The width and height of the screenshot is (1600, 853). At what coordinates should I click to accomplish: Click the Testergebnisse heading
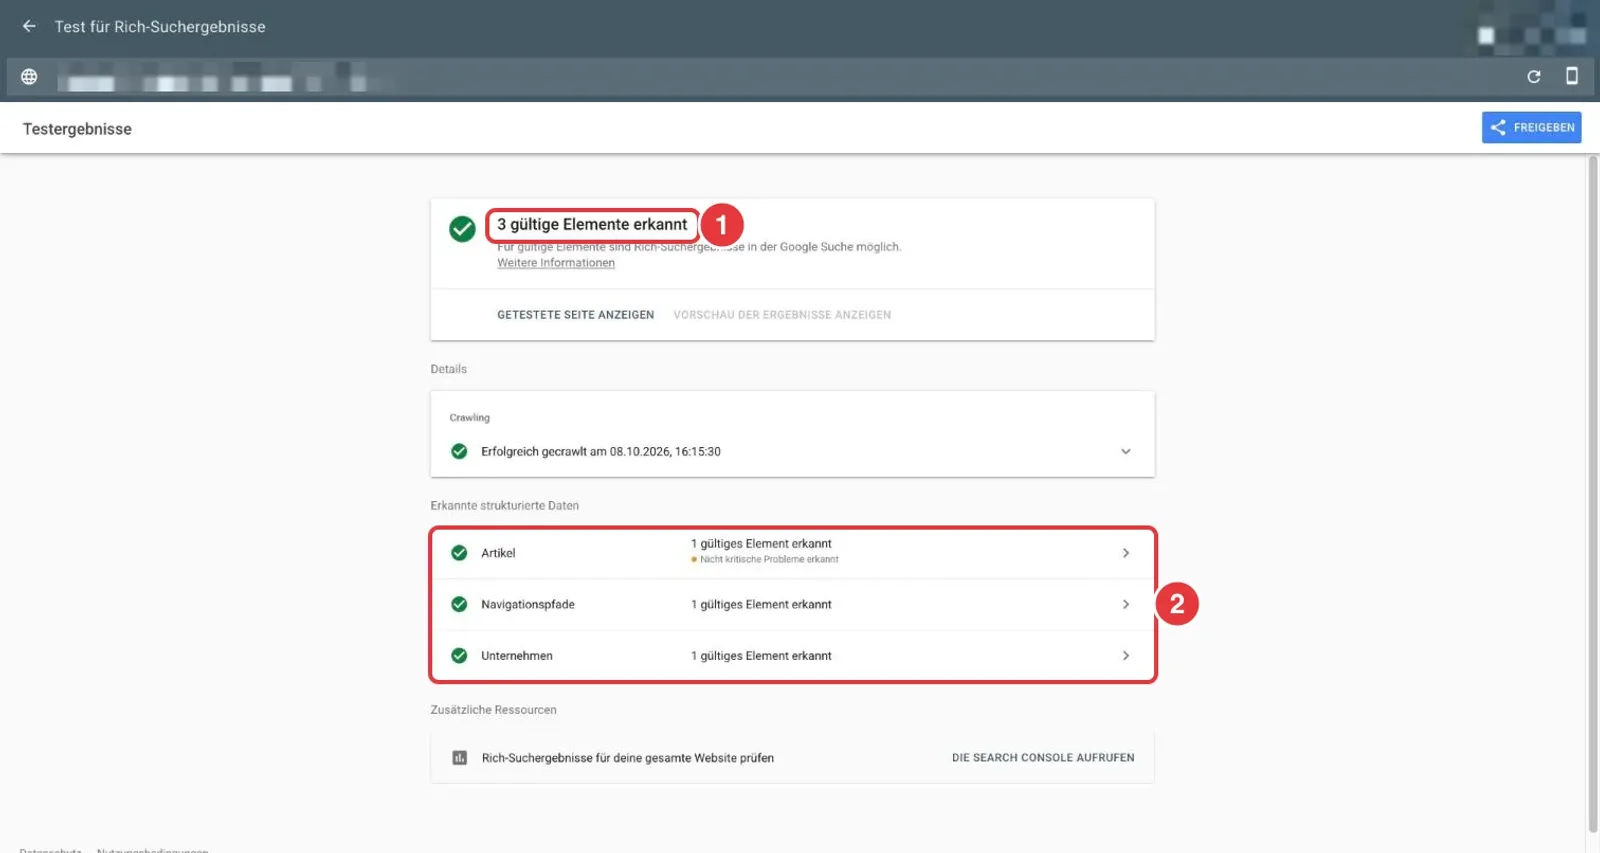coord(77,129)
